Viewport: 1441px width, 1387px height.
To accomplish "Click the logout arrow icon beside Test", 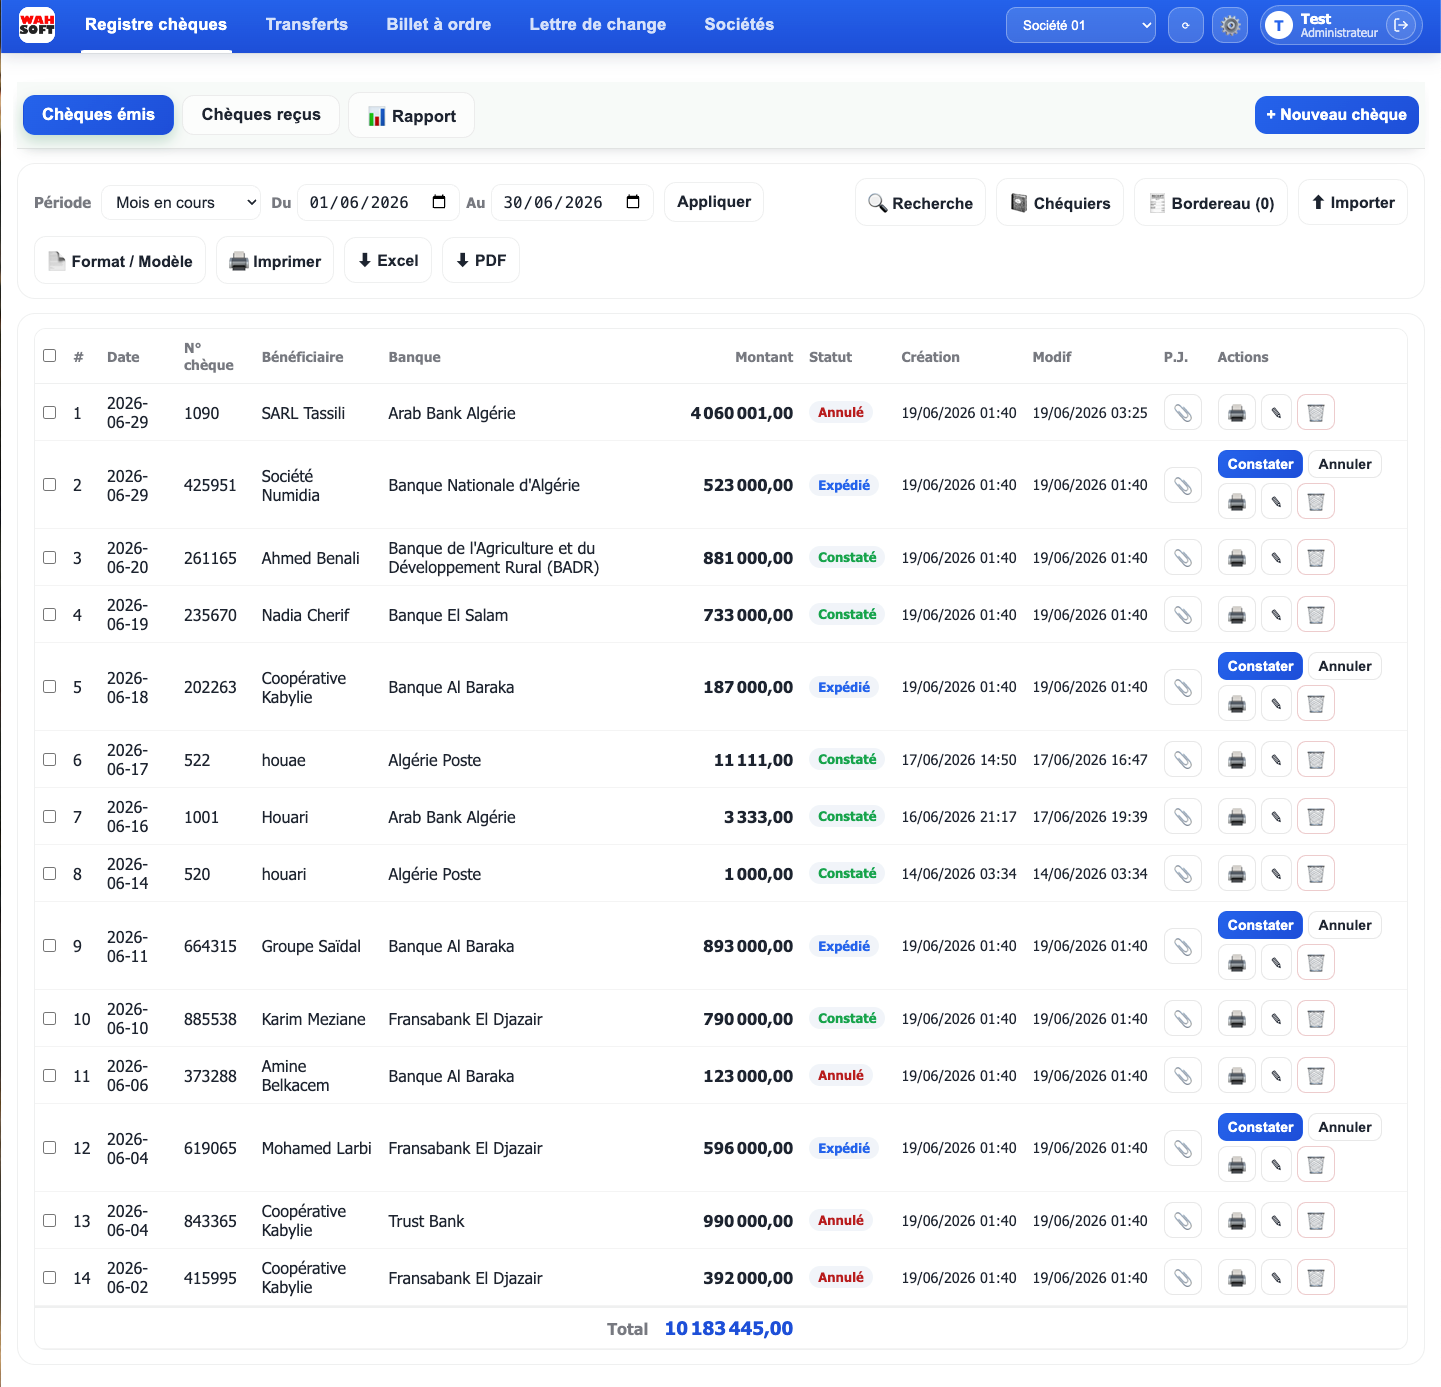I will tap(1401, 25).
